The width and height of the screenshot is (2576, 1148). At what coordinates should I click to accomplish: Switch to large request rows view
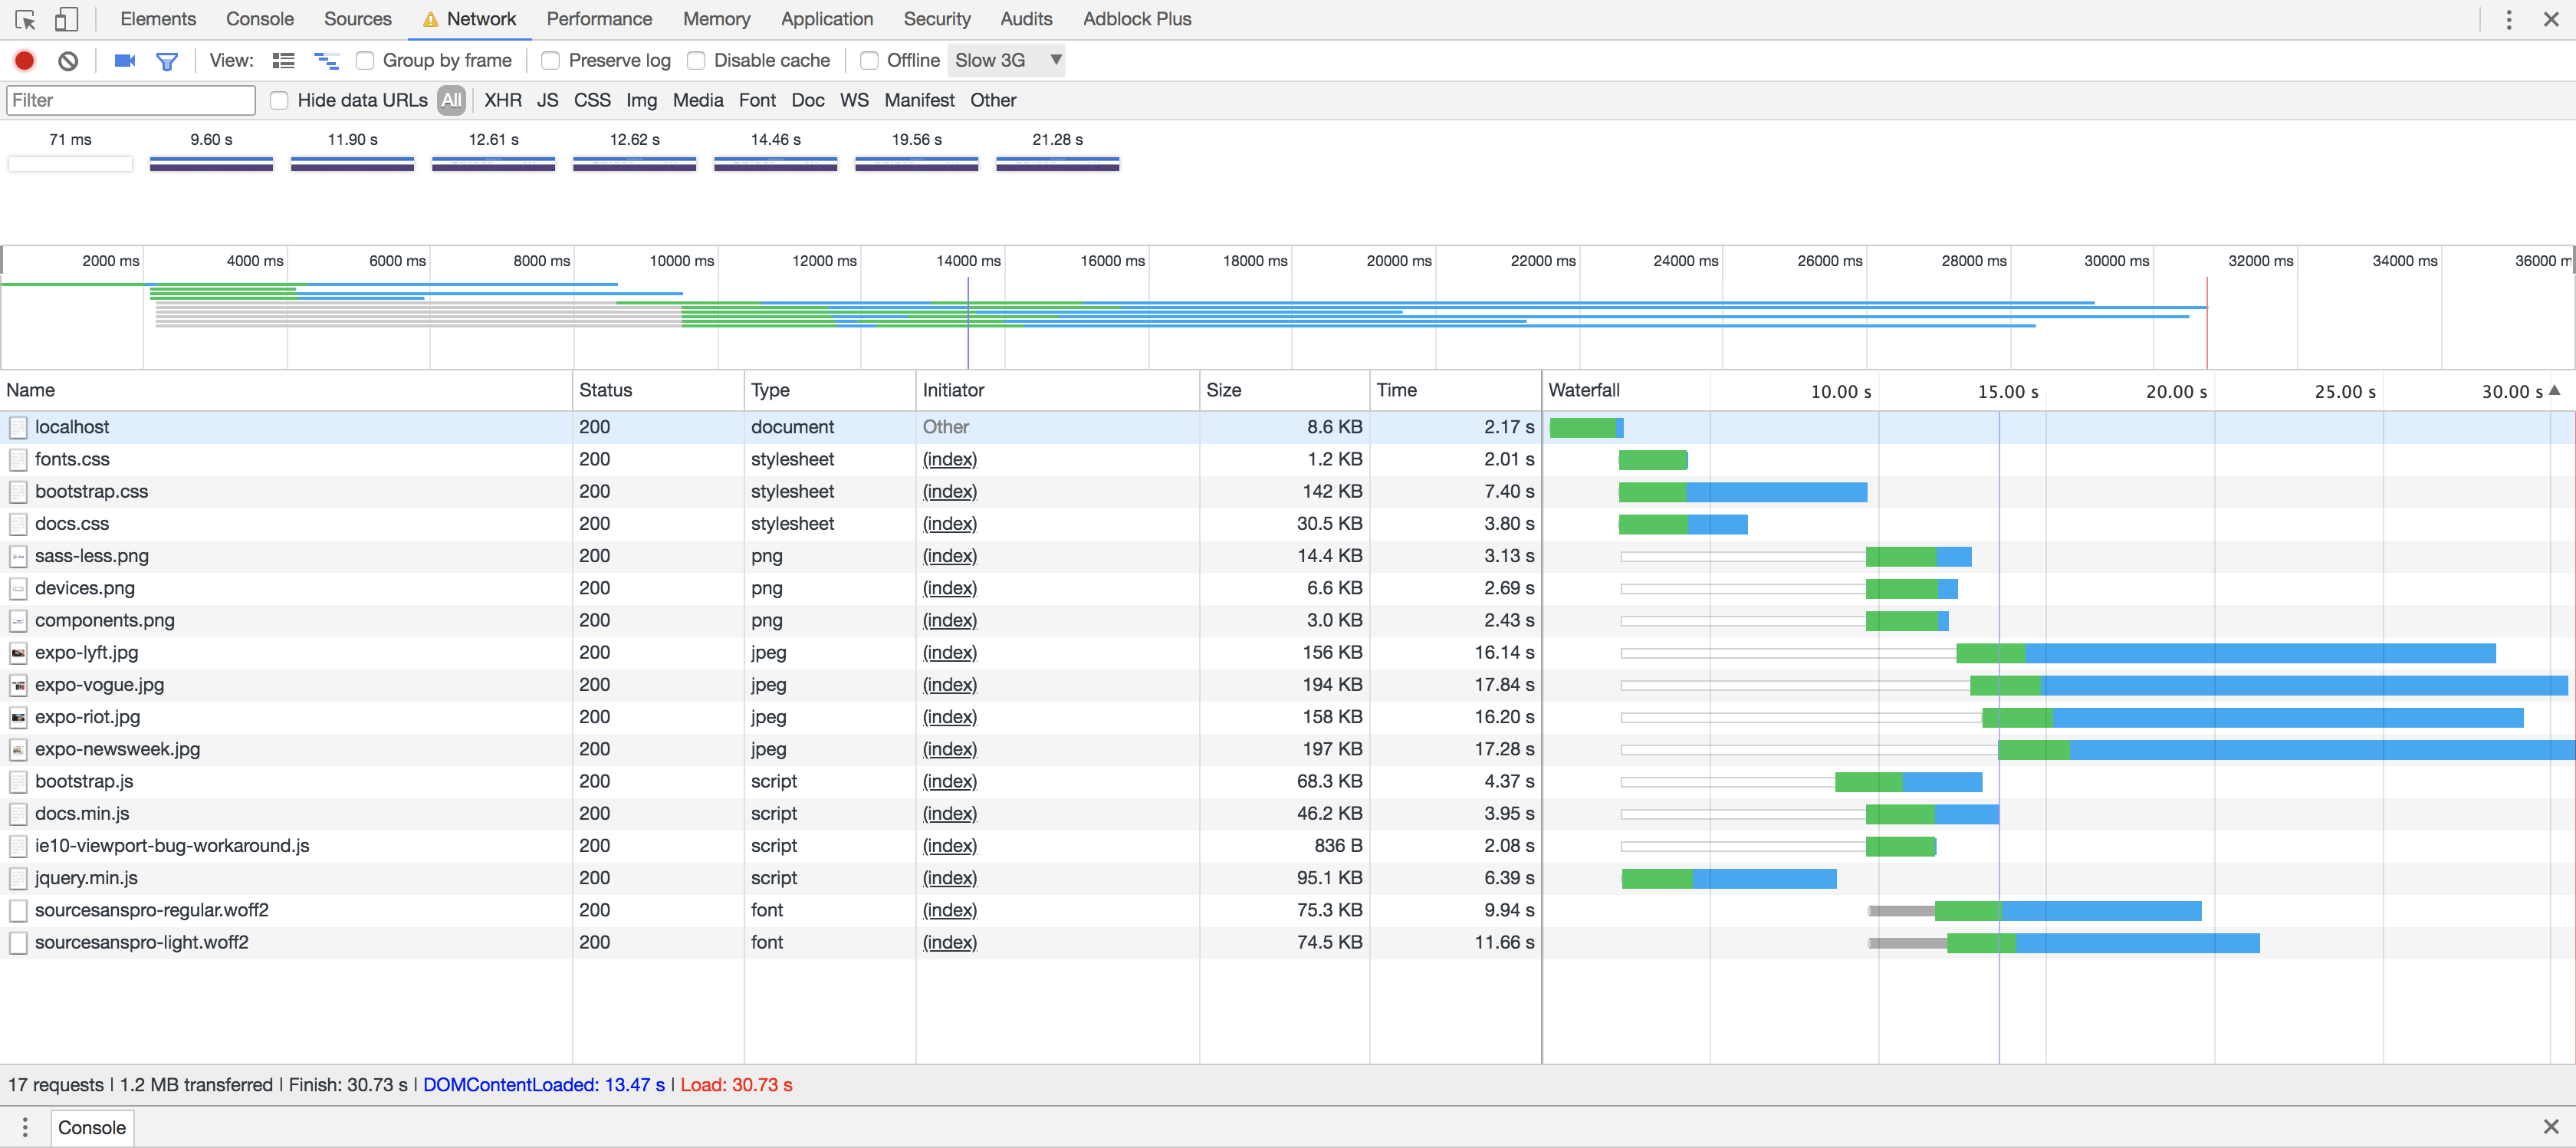click(x=284, y=61)
